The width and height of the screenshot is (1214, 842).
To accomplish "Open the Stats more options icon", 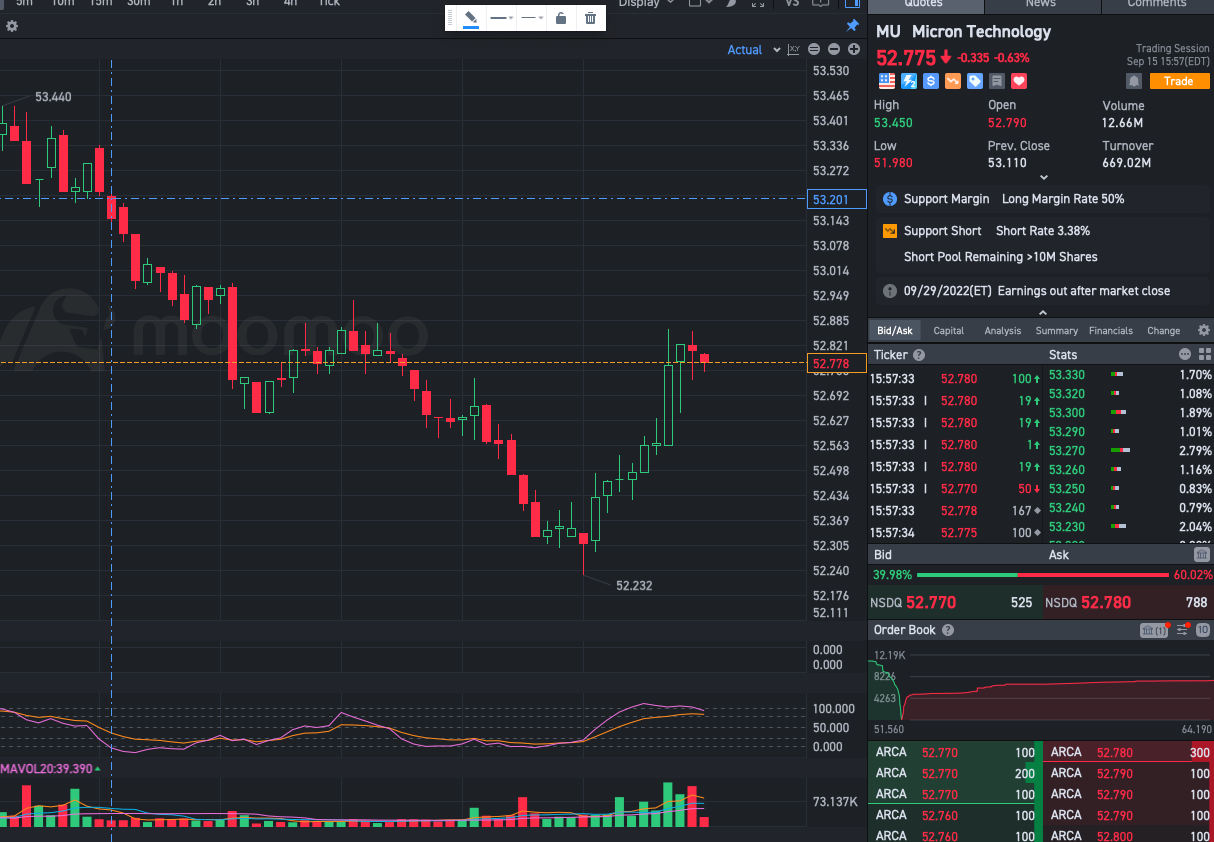I will (x=1185, y=354).
